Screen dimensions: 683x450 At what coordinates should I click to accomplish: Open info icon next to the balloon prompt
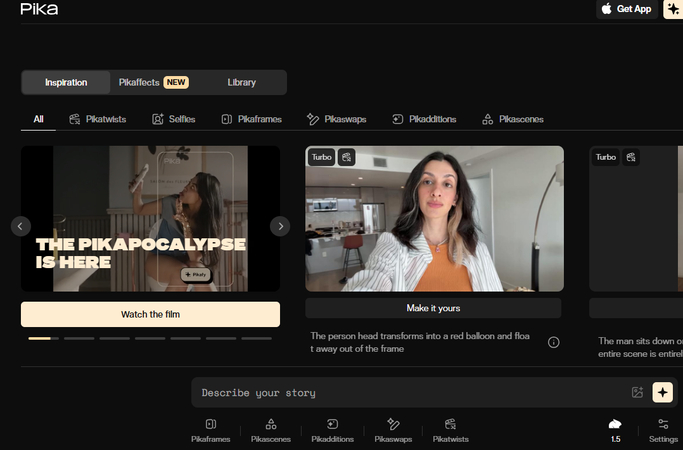pos(553,342)
